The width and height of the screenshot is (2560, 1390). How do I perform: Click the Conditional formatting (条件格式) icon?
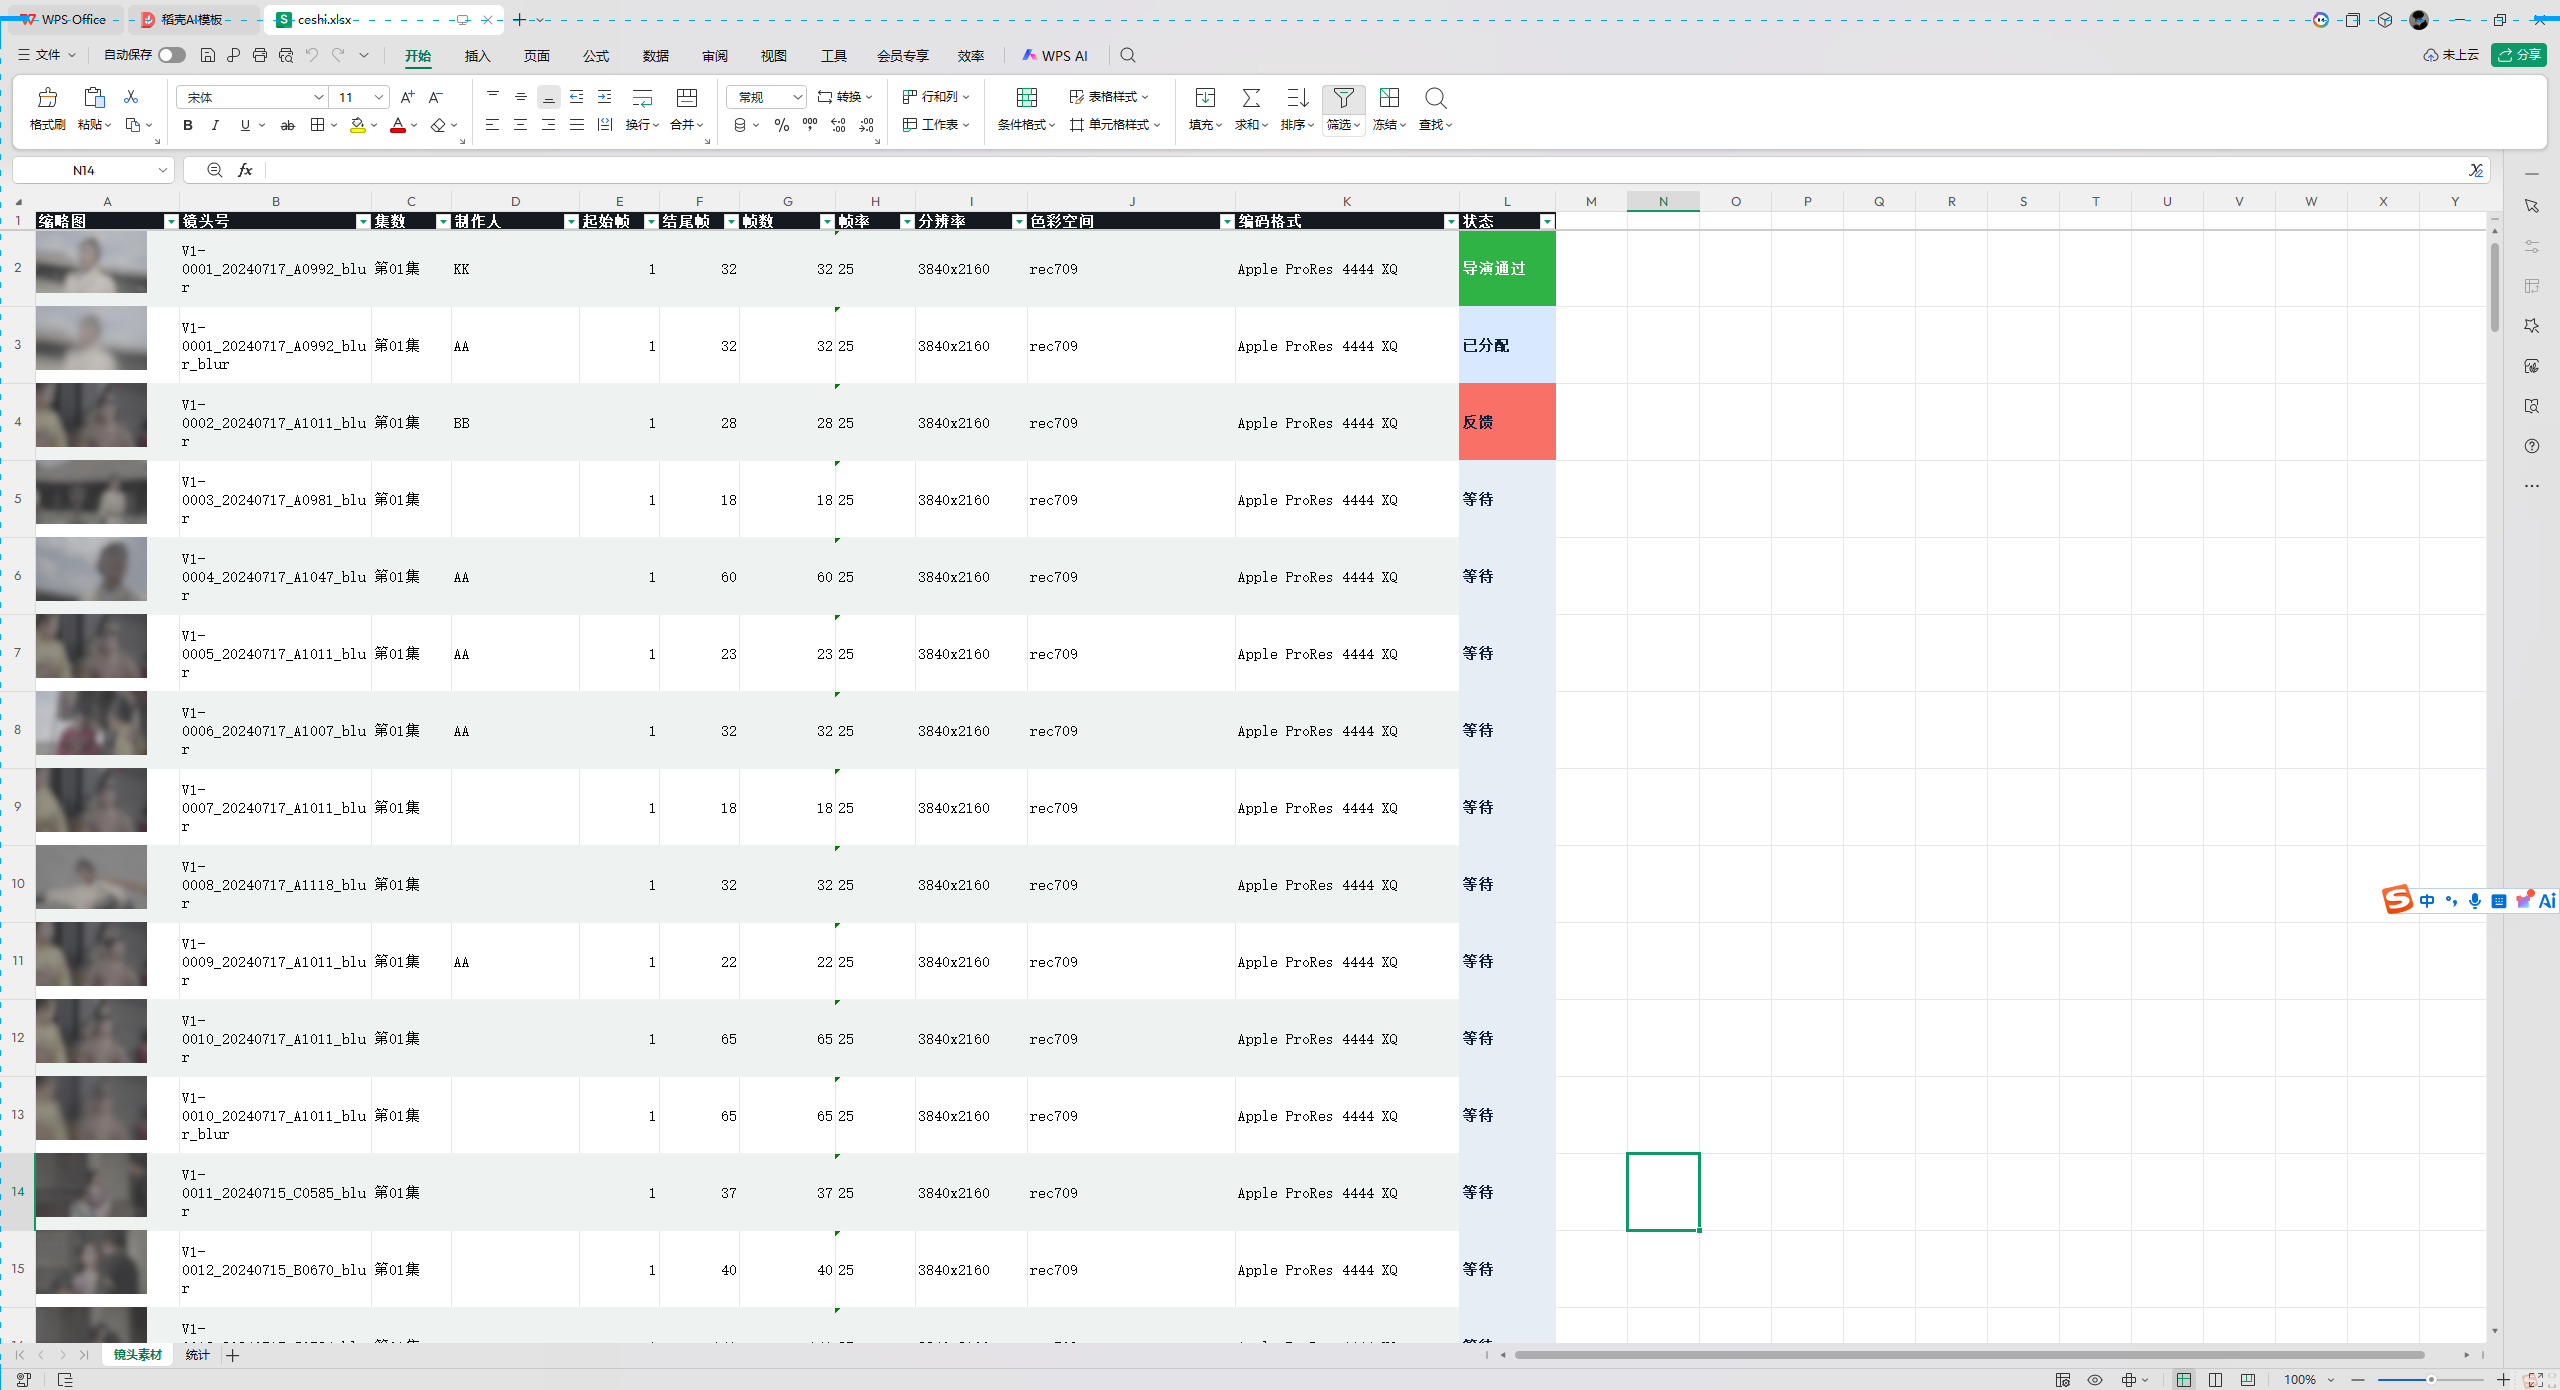coord(1026,97)
